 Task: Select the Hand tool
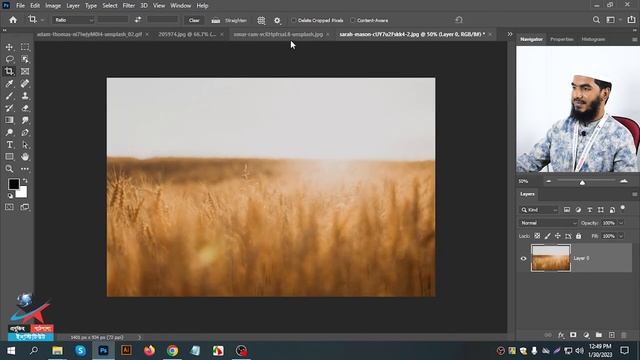[x=25, y=157]
